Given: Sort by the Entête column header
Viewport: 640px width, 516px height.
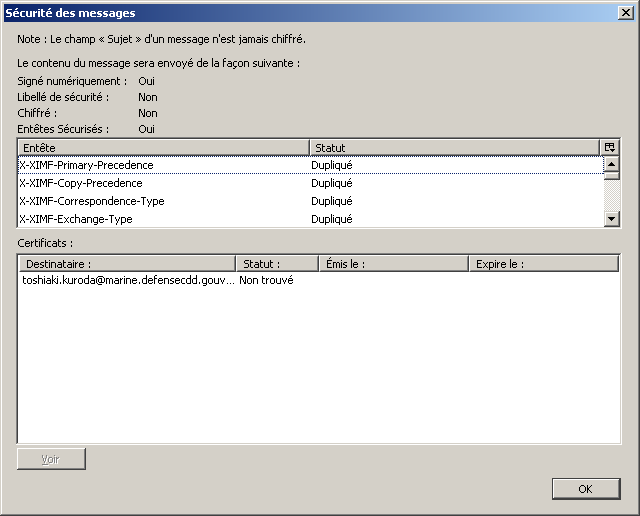Looking at the screenshot, I should tap(163, 147).
